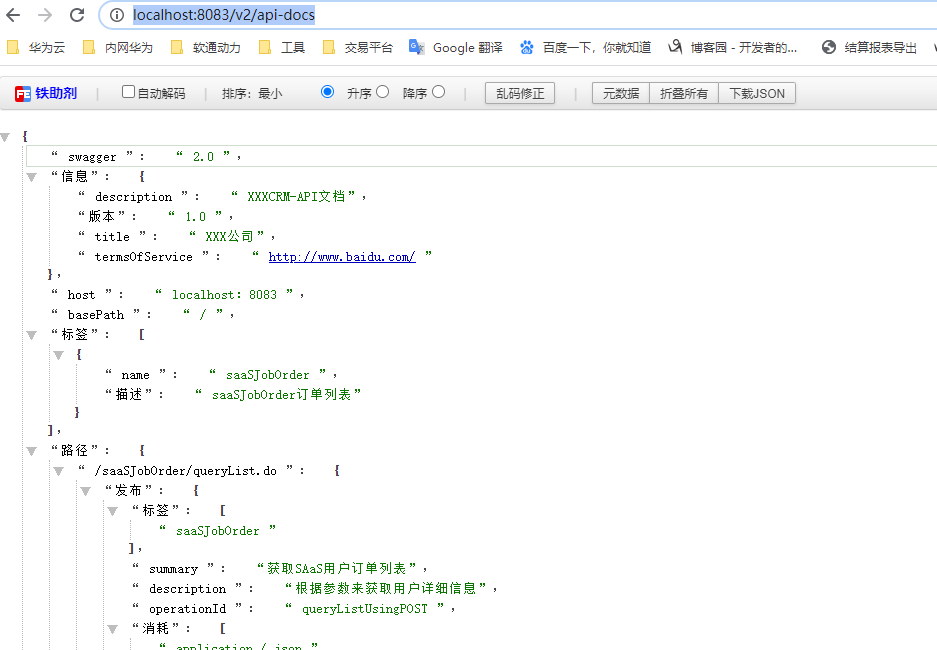Click the page reload icon
The height and width of the screenshot is (650, 937).
[x=76, y=15]
